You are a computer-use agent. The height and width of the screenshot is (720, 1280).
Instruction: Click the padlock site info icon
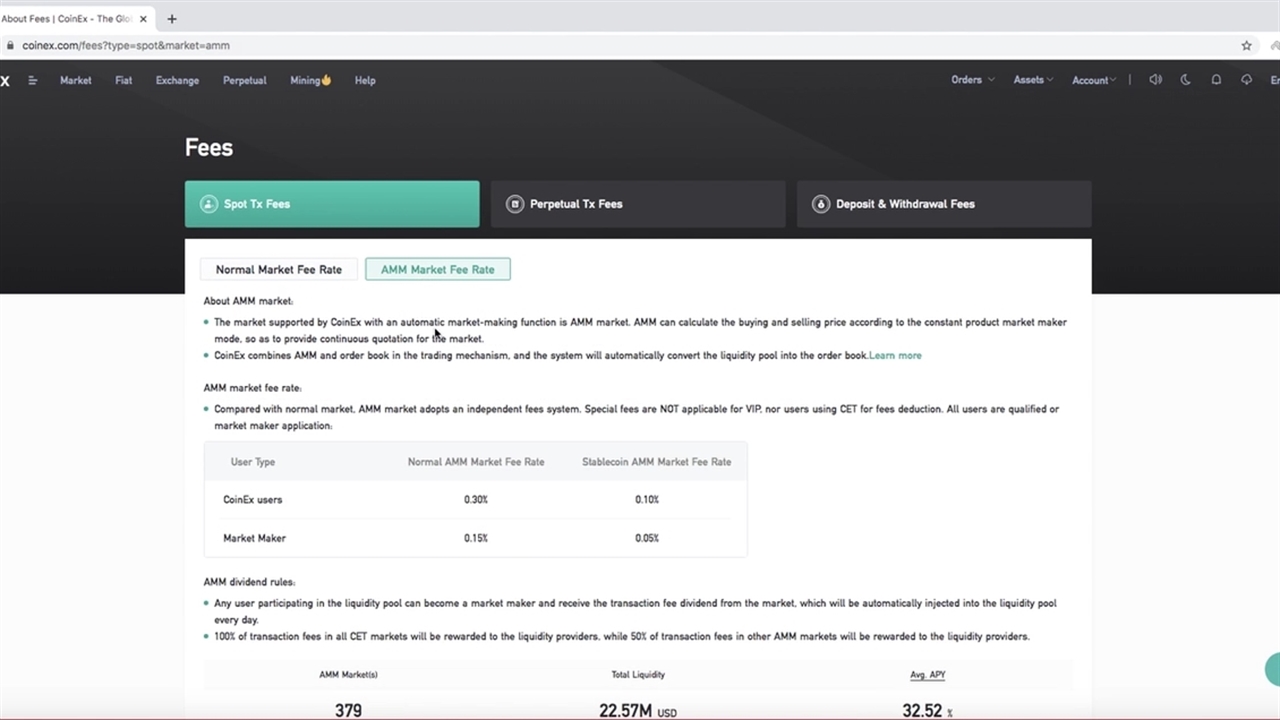click(x=10, y=45)
